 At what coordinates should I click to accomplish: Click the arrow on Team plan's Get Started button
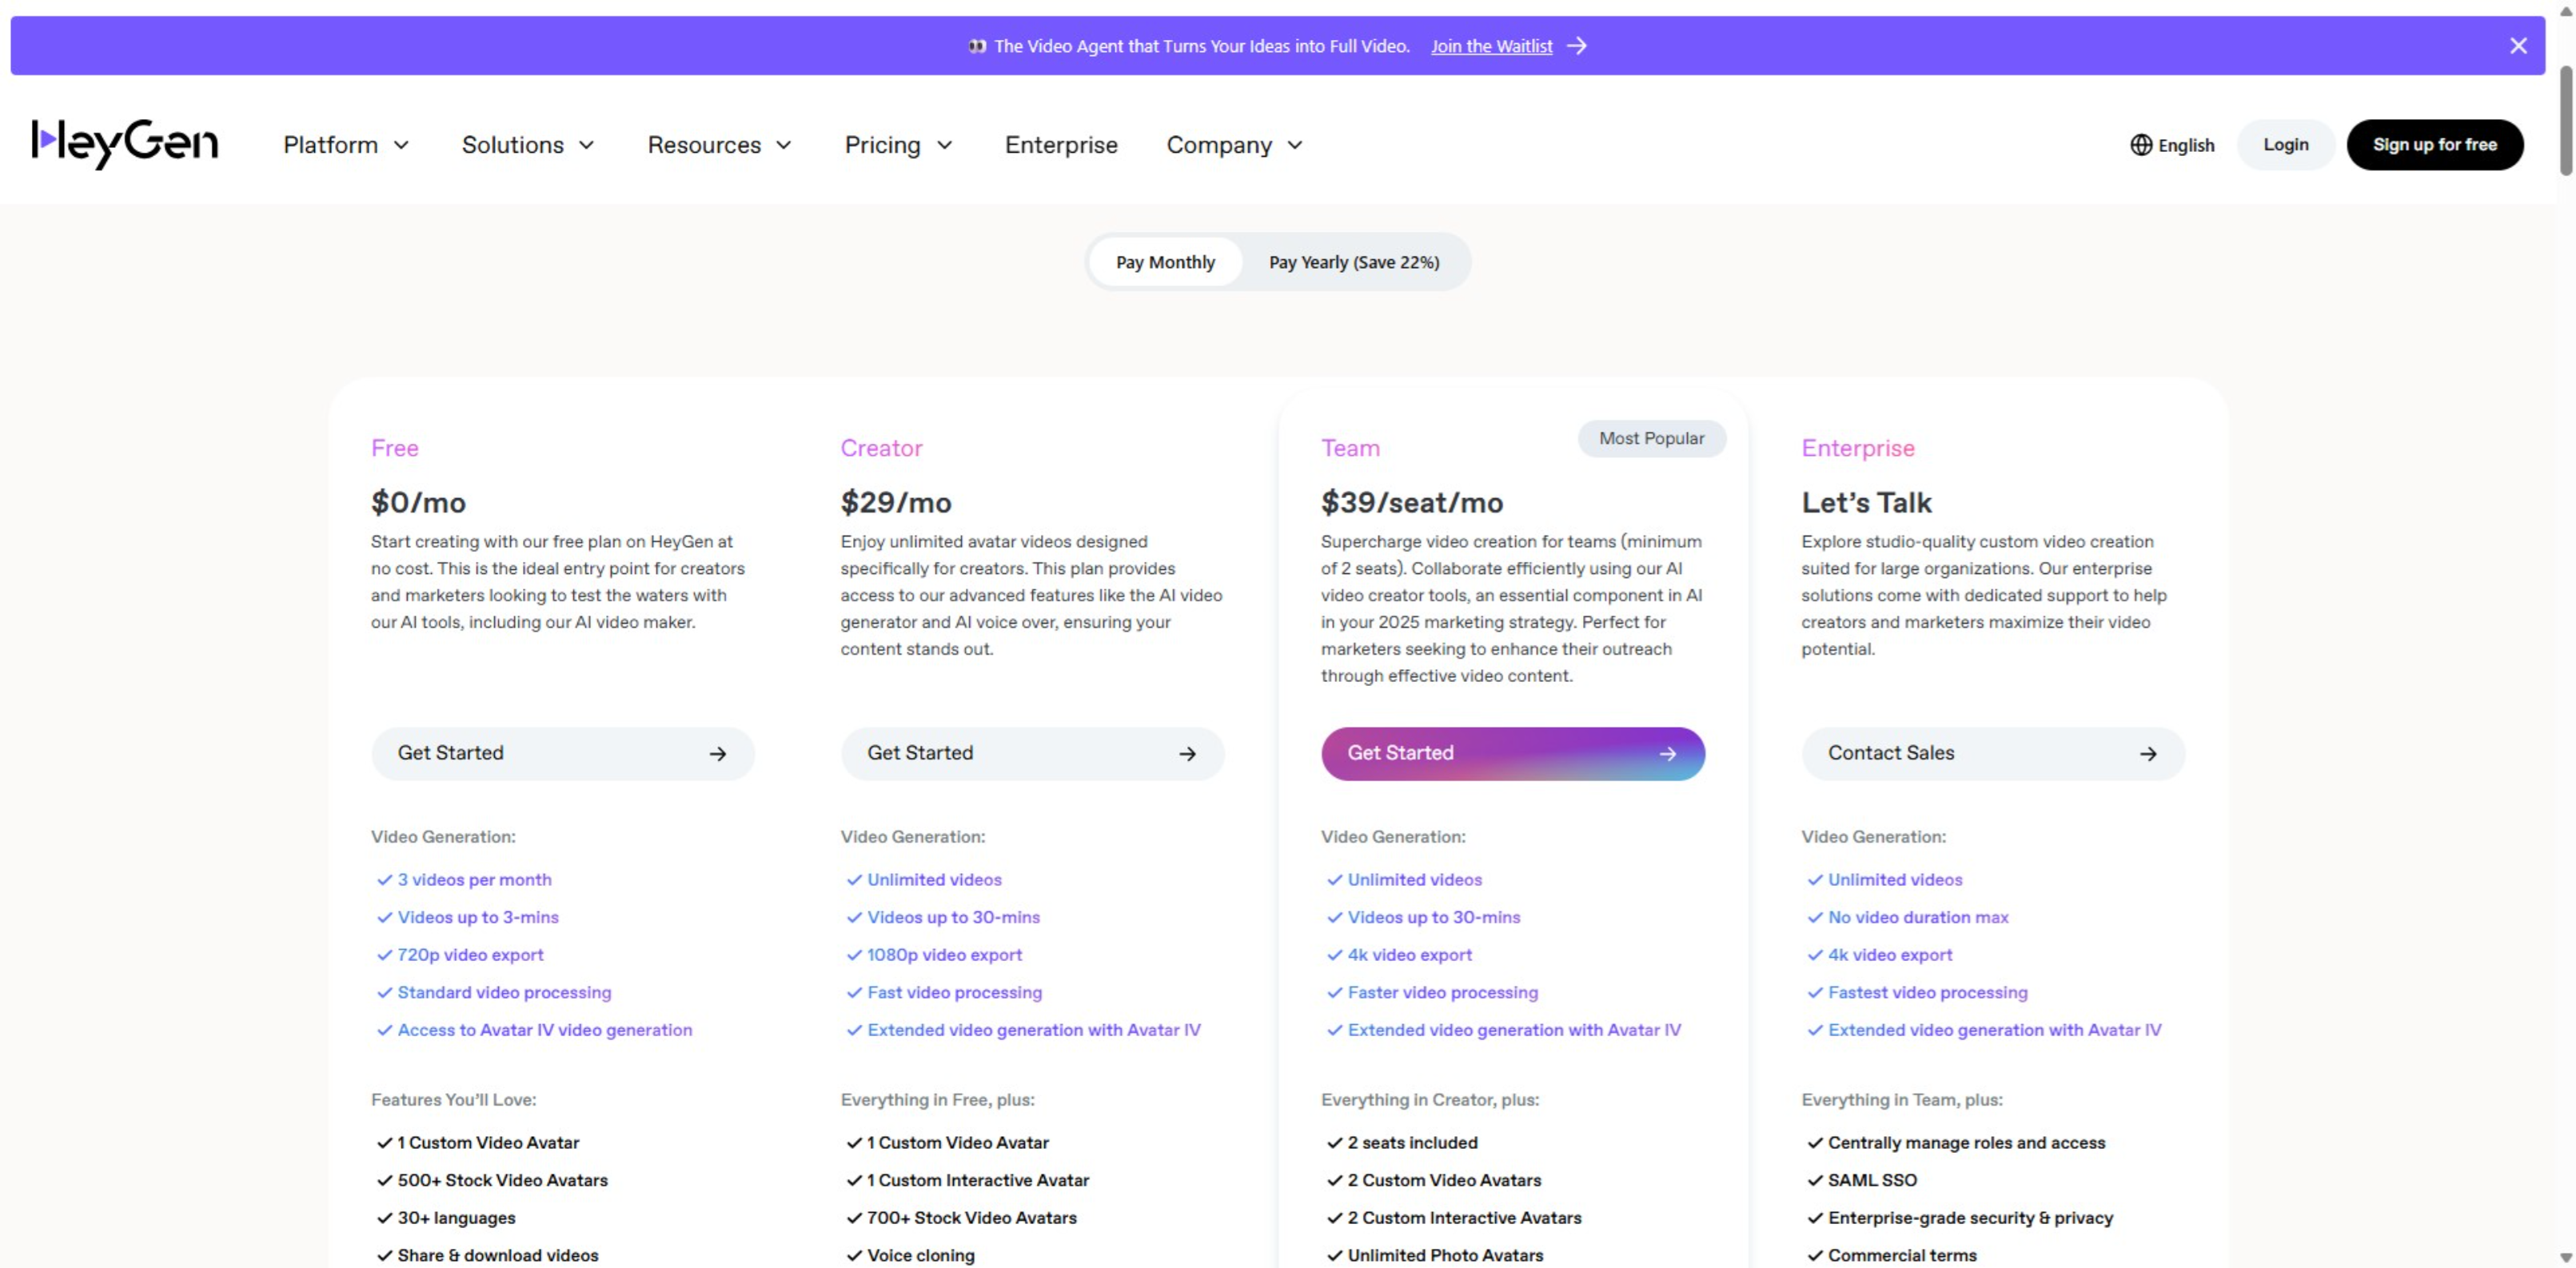pos(1666,753)
